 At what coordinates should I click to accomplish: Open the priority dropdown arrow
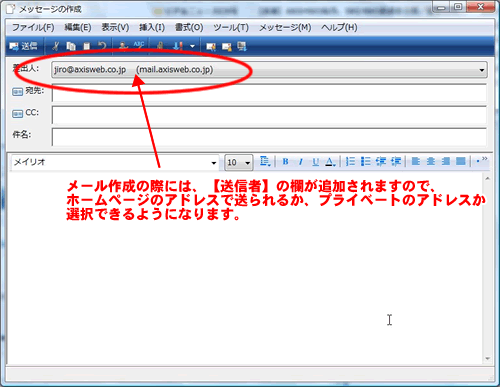coord(192,46)
